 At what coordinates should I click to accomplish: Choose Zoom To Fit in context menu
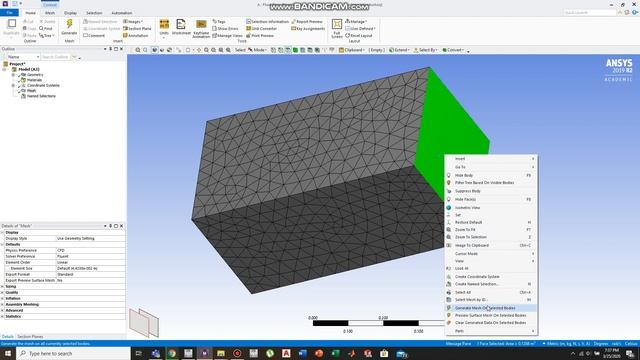pyautogui.click(x=491, y=230)
